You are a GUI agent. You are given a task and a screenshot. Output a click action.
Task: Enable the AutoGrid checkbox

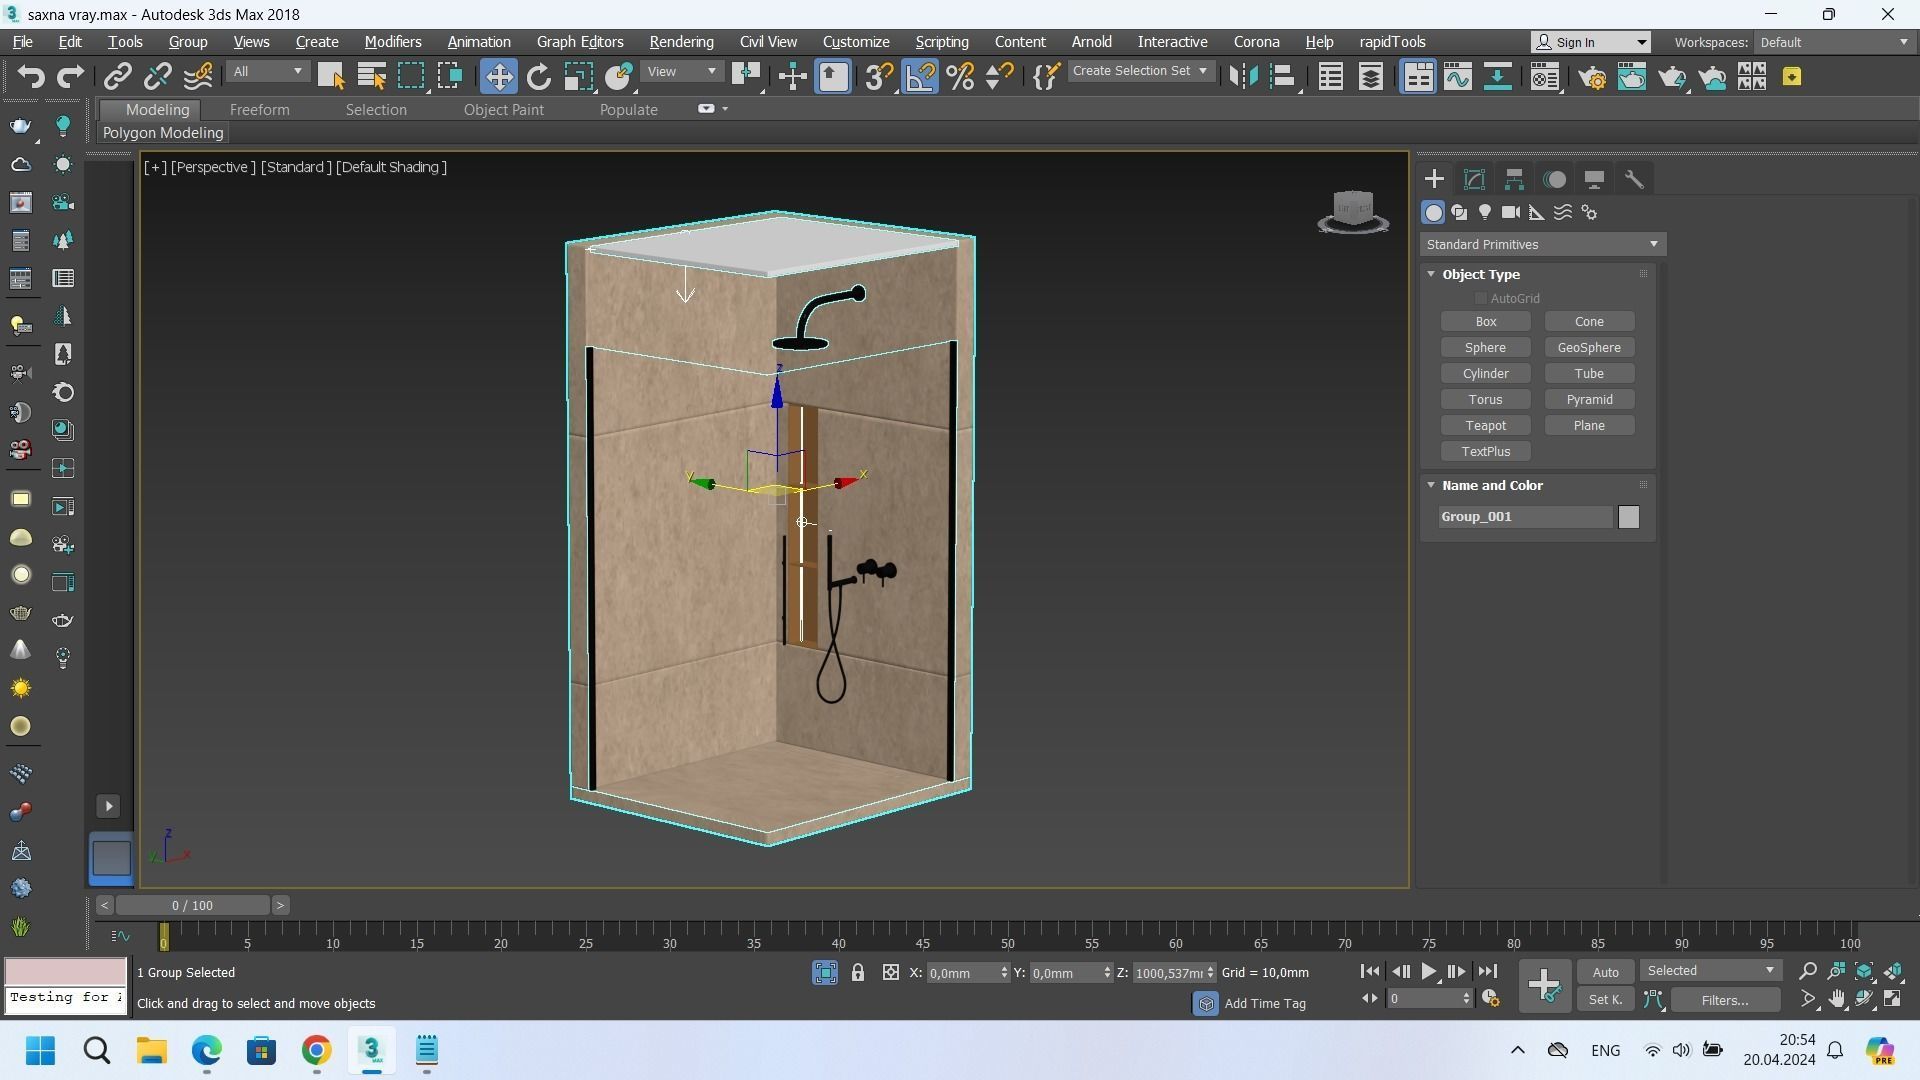(x=1481, y=299)
